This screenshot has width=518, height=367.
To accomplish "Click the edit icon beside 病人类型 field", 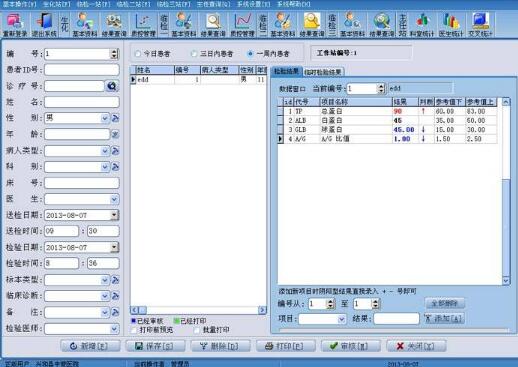I will [115, 151].
